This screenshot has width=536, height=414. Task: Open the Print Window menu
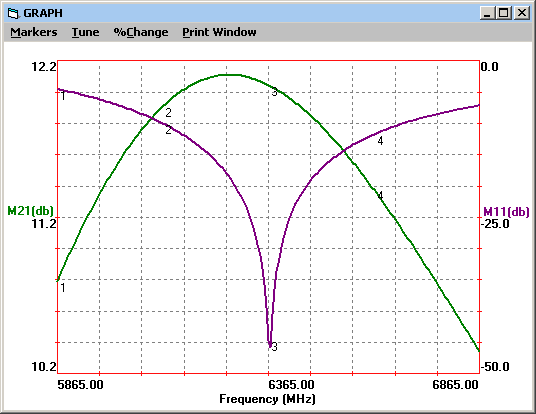[x=219, y=32]
